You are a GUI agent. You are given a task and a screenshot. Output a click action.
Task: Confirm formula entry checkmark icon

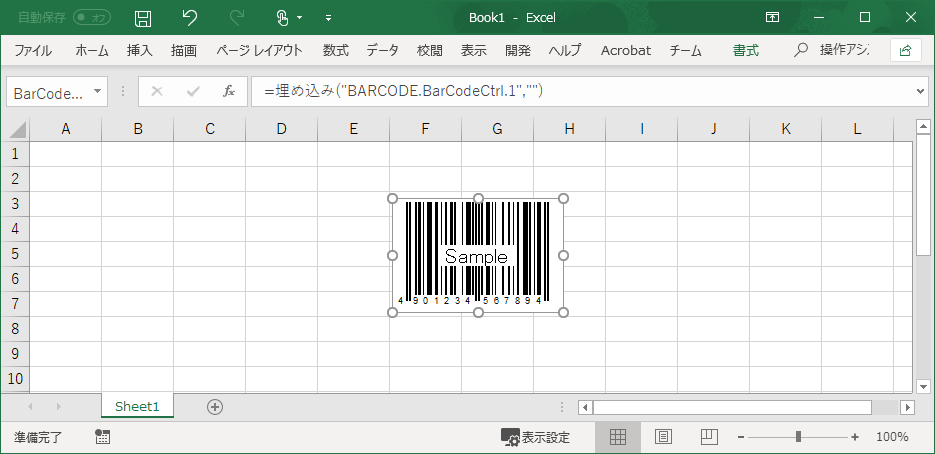[193, 91]
